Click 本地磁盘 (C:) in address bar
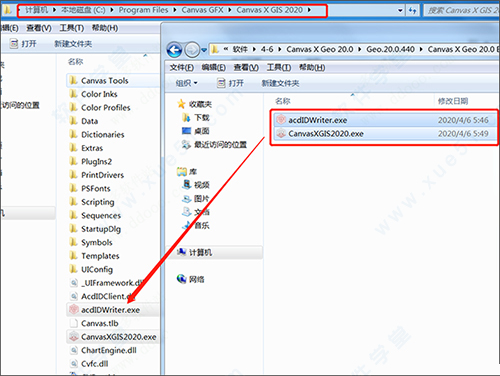Image resolution: width=500 pixels, height=376 pixels. tap(83, 10)
